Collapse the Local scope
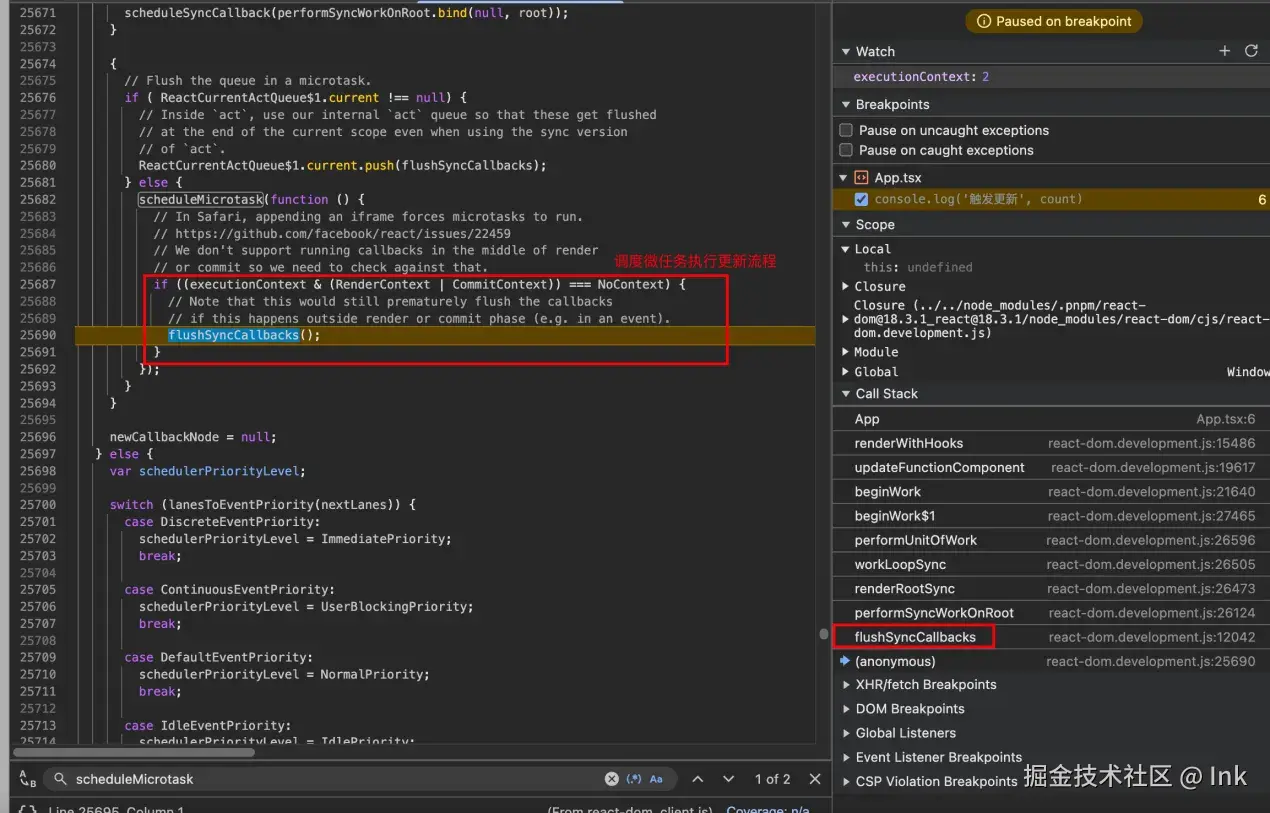Viewport: 1270px width, 813px height. point(846,249)
